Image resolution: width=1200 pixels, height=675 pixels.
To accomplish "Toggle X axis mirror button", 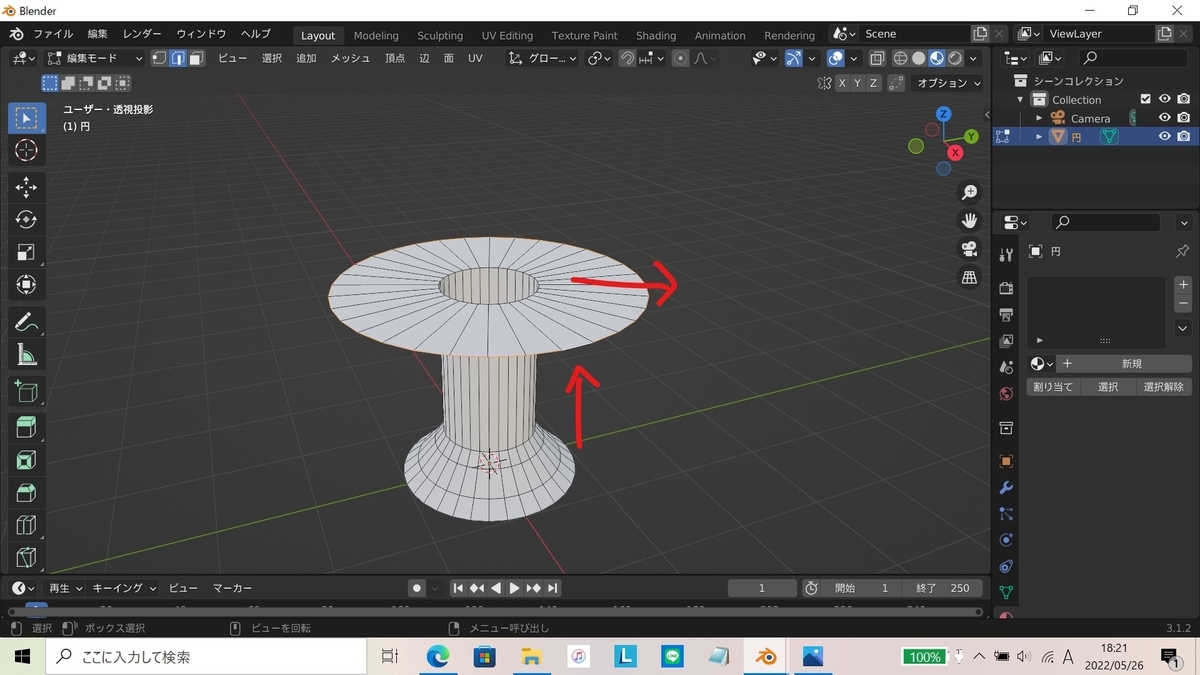I will [842, 83].
